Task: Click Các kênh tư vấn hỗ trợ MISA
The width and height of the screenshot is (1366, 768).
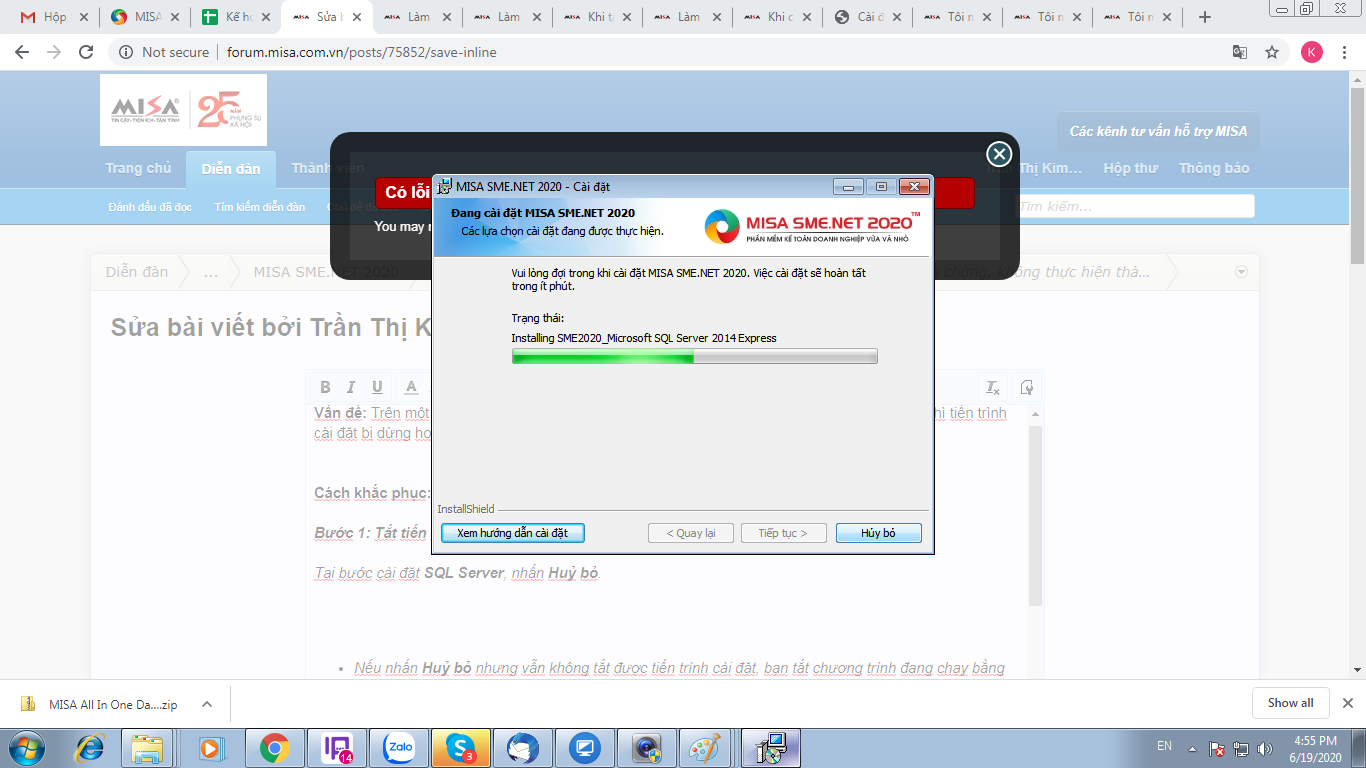Action: pos(1158,131)
